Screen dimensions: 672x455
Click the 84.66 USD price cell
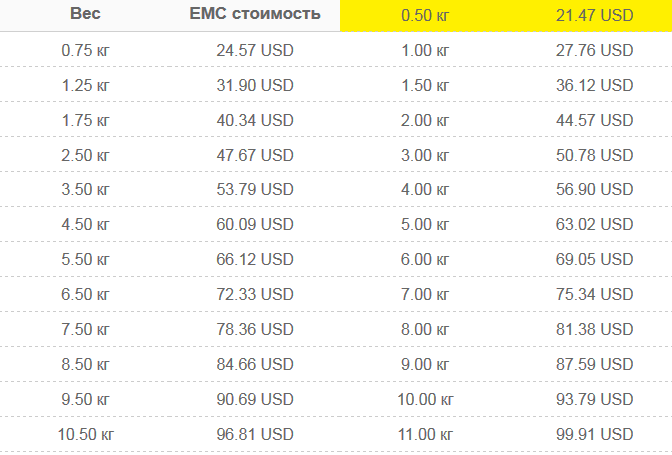point(255,365)
